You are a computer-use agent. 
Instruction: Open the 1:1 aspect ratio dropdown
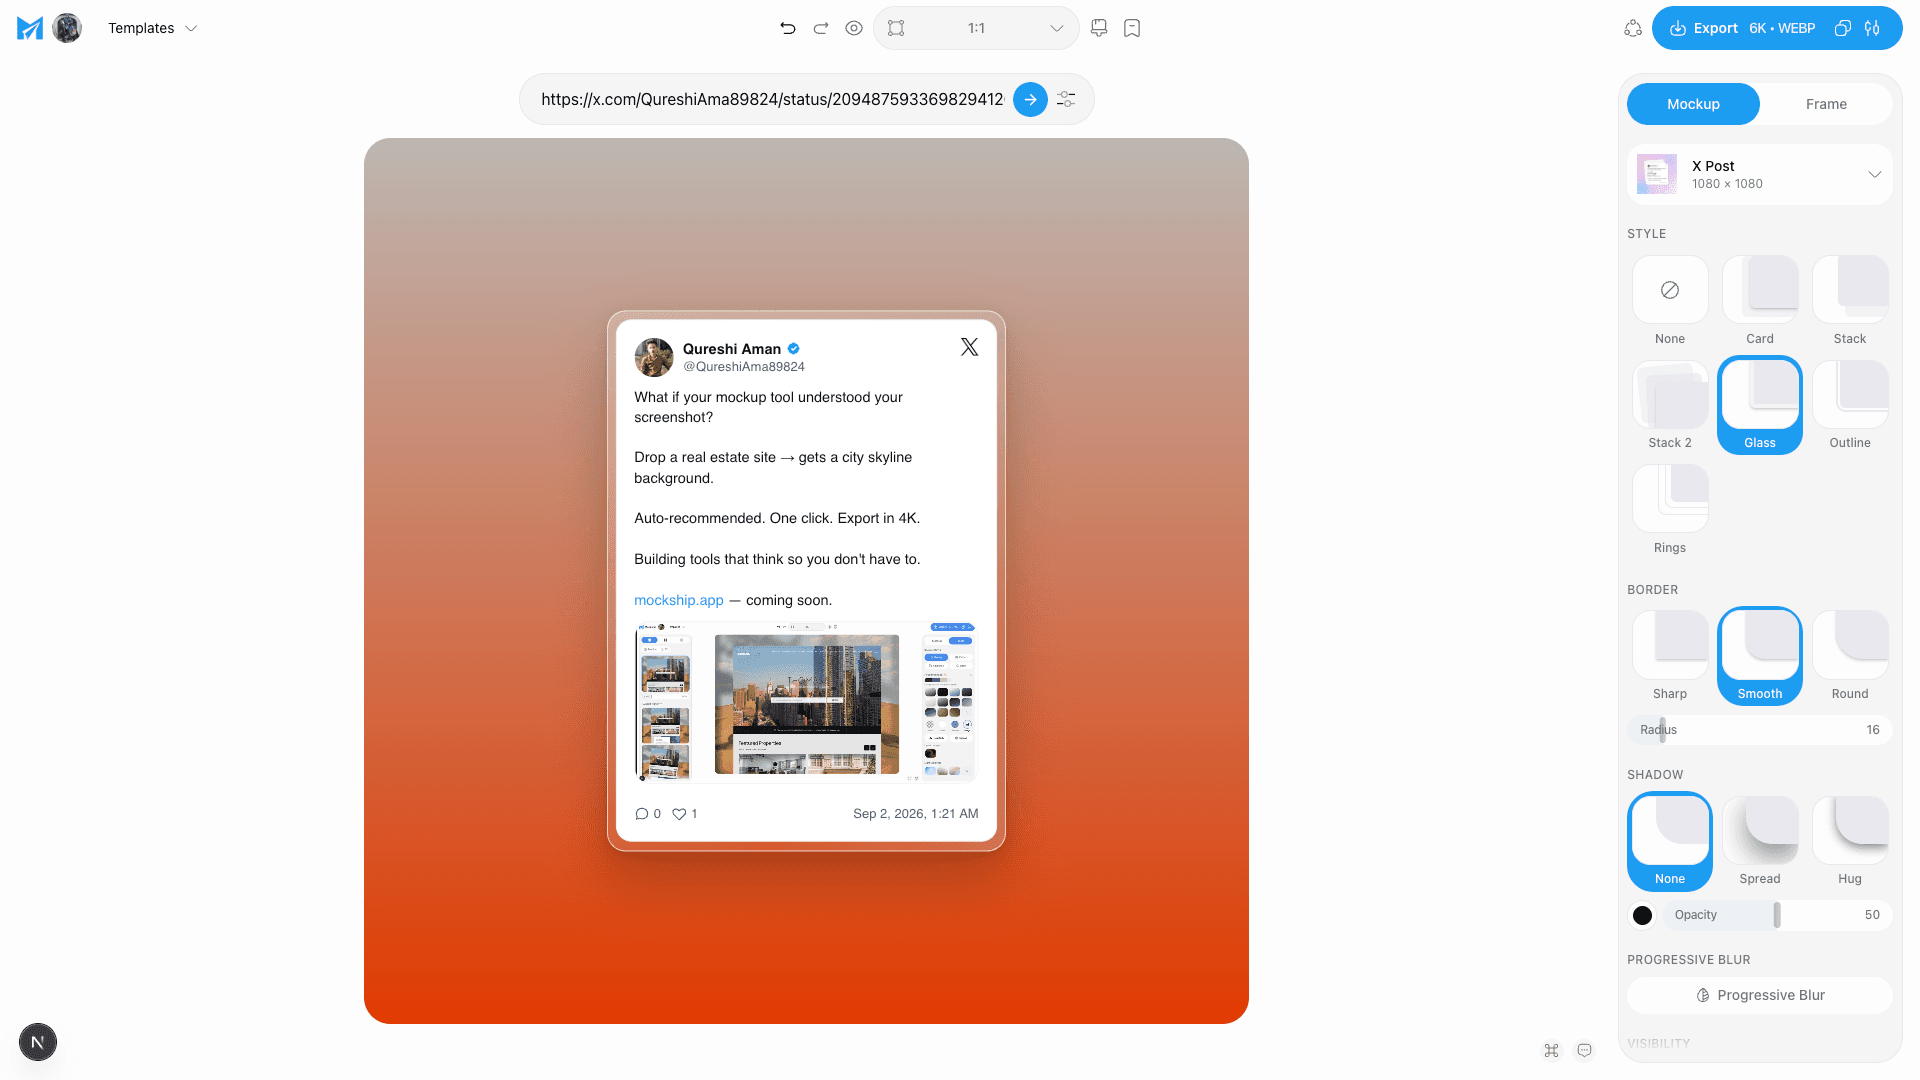tap(976, 28)
